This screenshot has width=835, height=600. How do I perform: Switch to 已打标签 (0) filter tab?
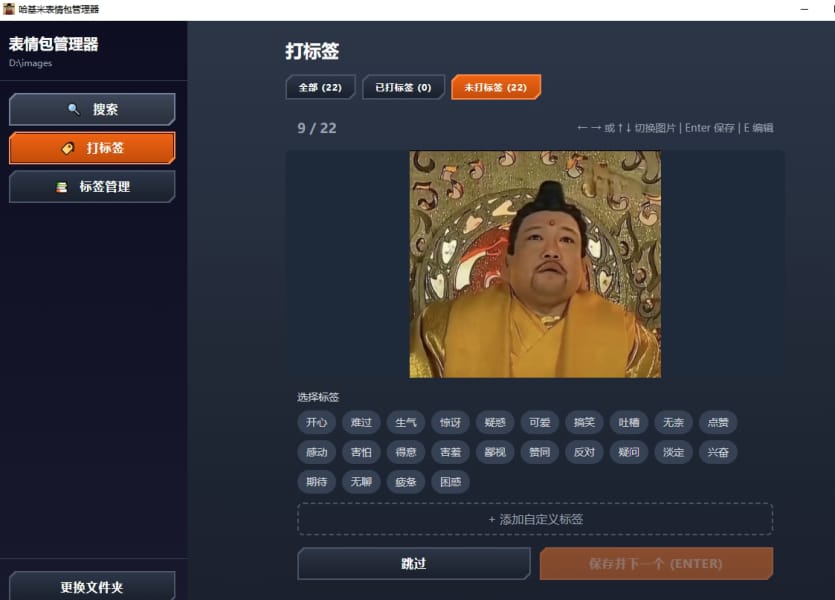tap(403, 87)
